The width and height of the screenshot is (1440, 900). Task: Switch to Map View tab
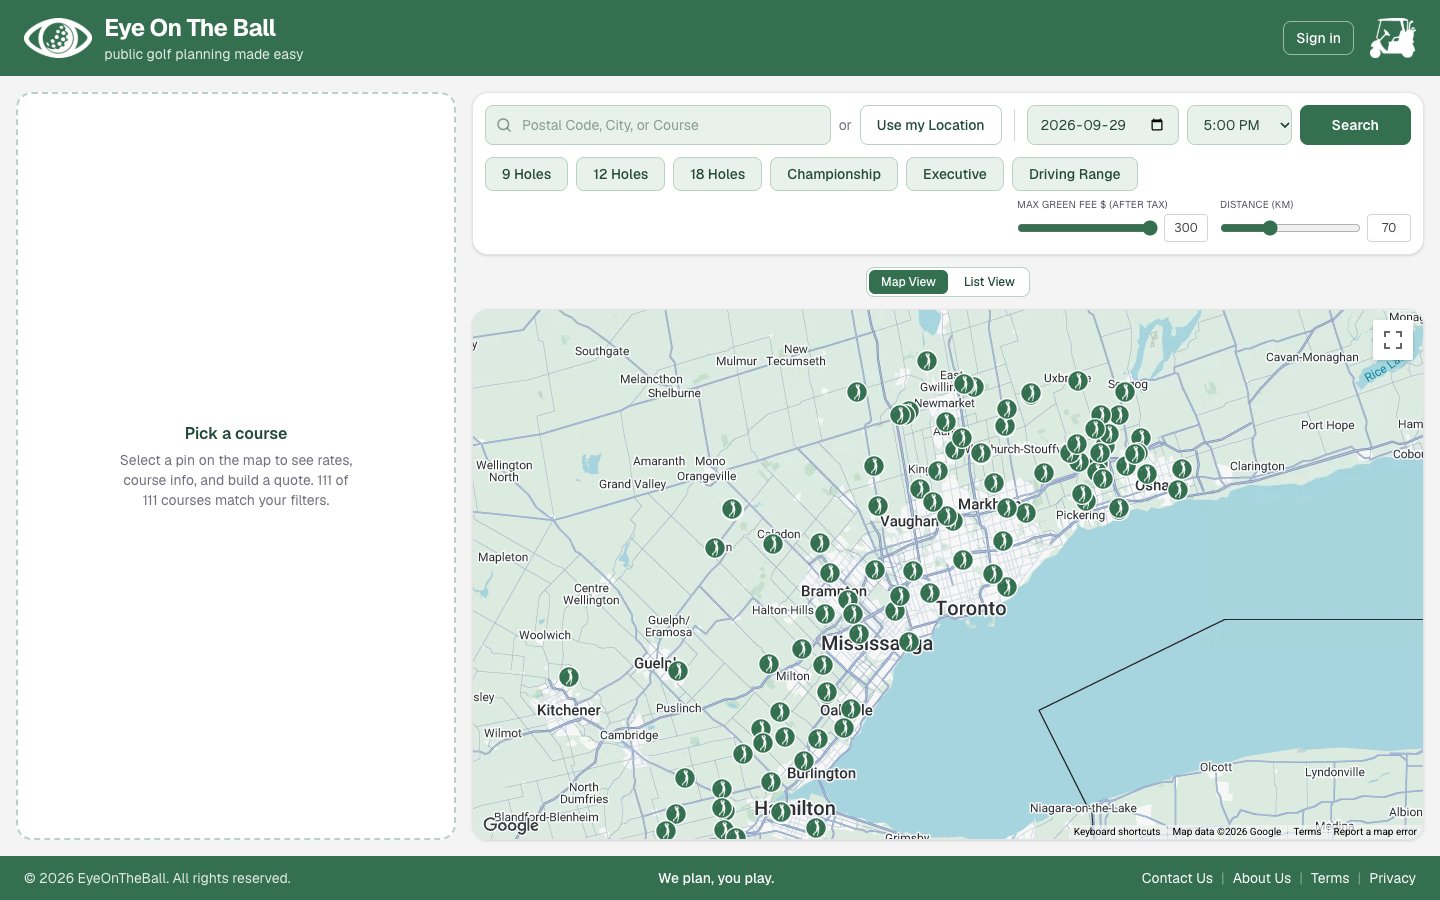908,282
